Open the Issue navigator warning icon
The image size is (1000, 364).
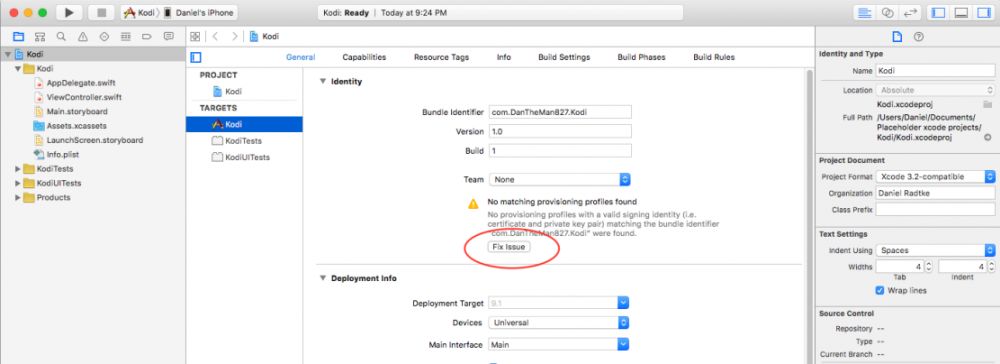click(x=83, y=36)
